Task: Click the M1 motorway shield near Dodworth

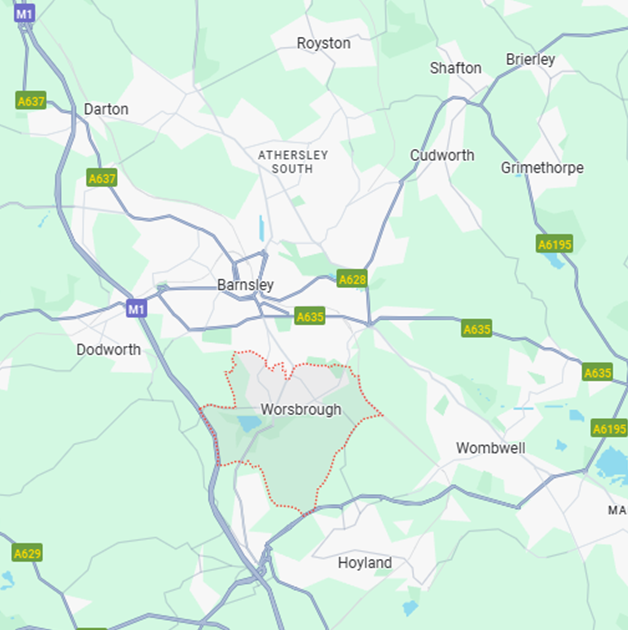Action: (x=136, y=309)
